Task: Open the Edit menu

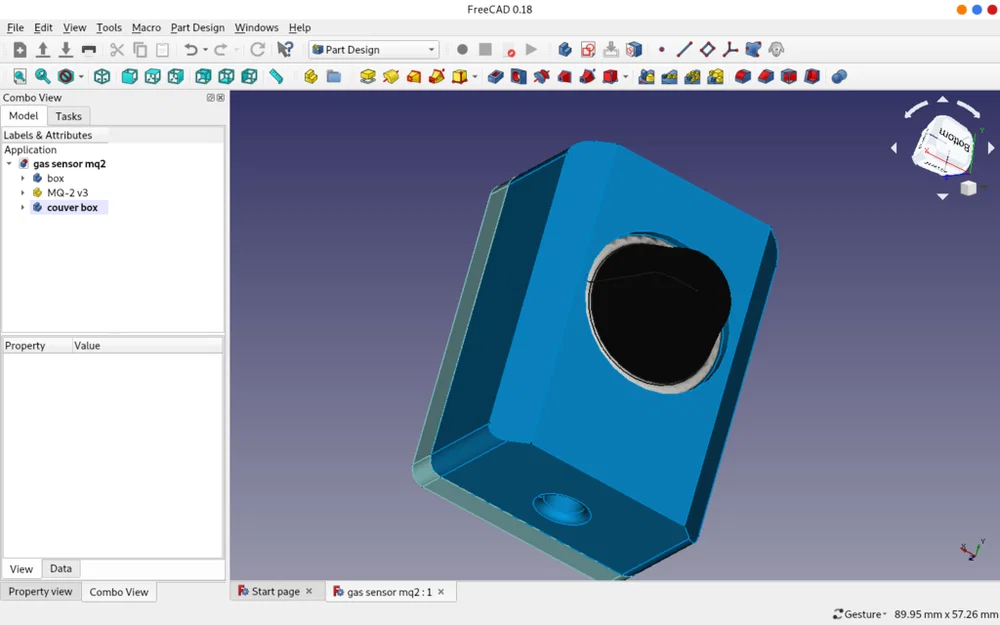Action: [x=43, y=27]
